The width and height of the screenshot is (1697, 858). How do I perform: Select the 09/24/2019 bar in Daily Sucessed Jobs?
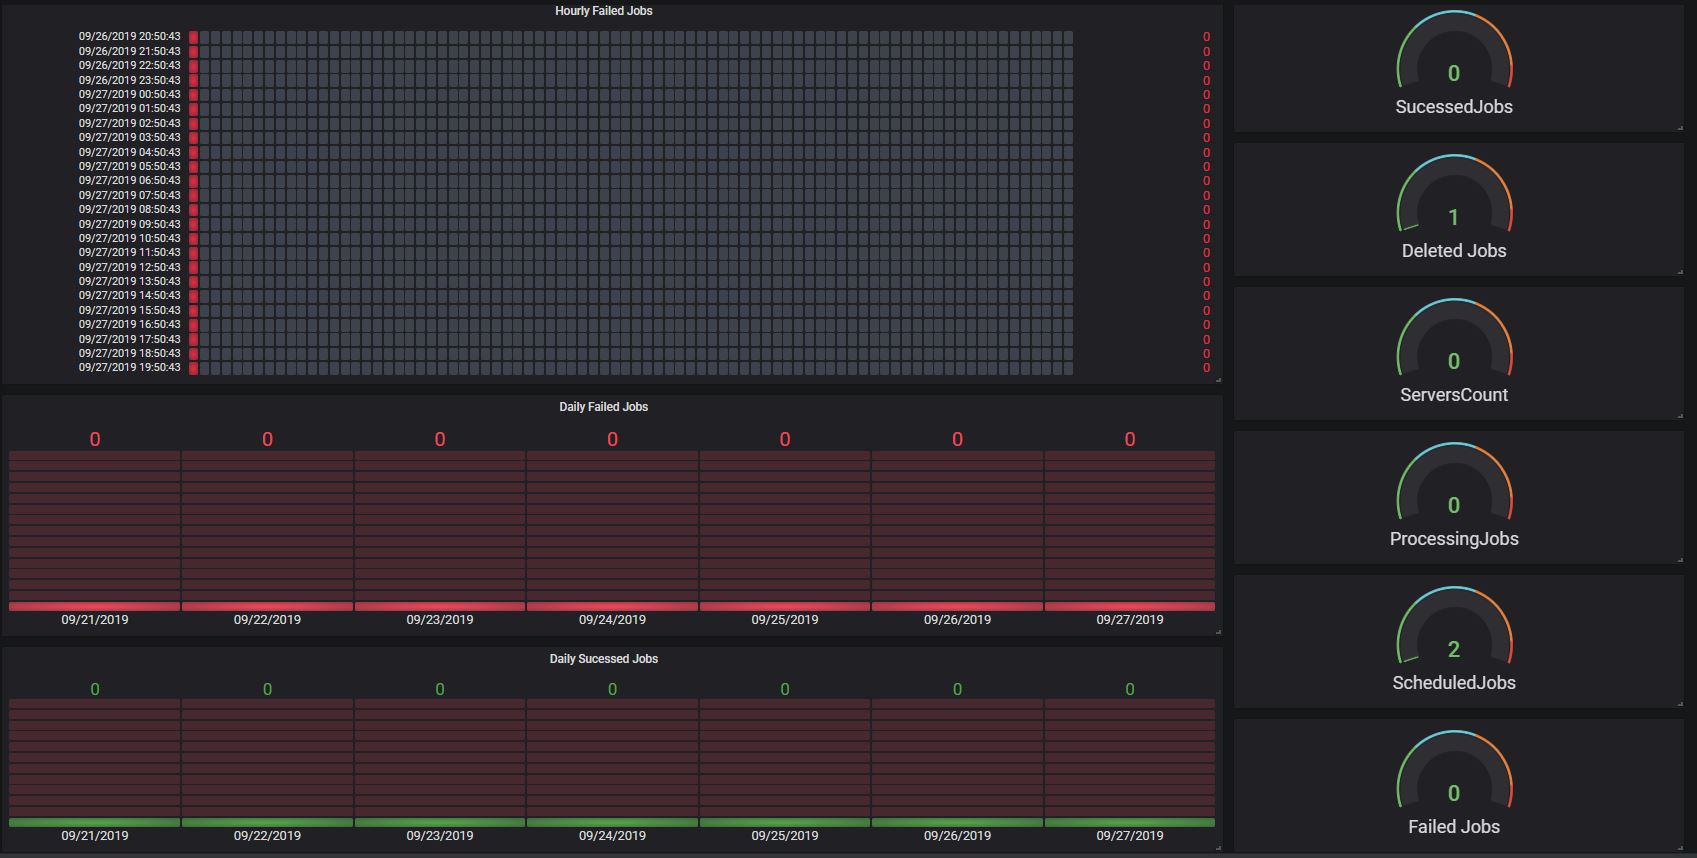(612, 763)
